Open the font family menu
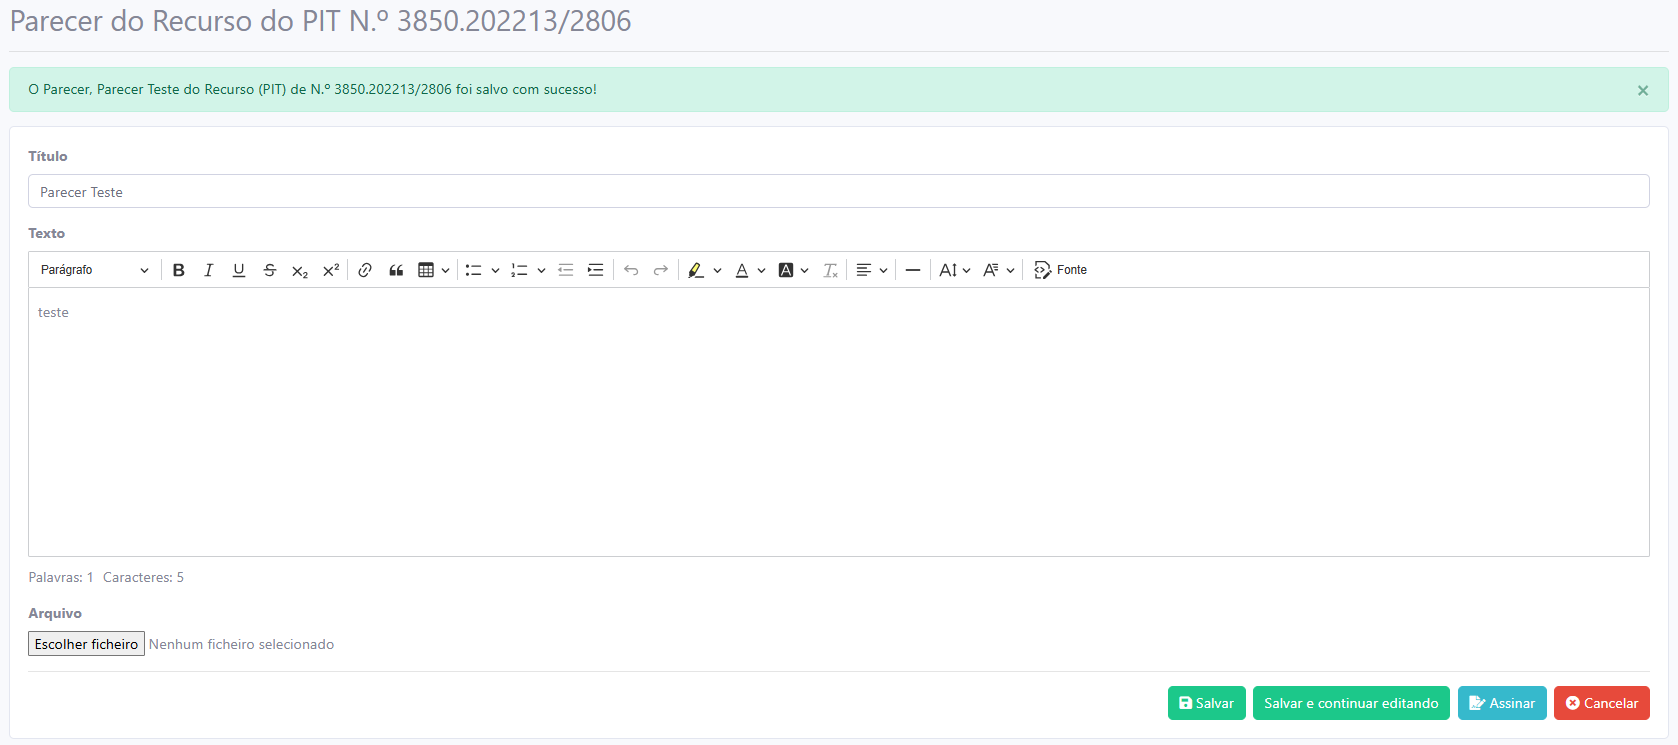Screen dimensions: 1678x745 tap(998, 270)
